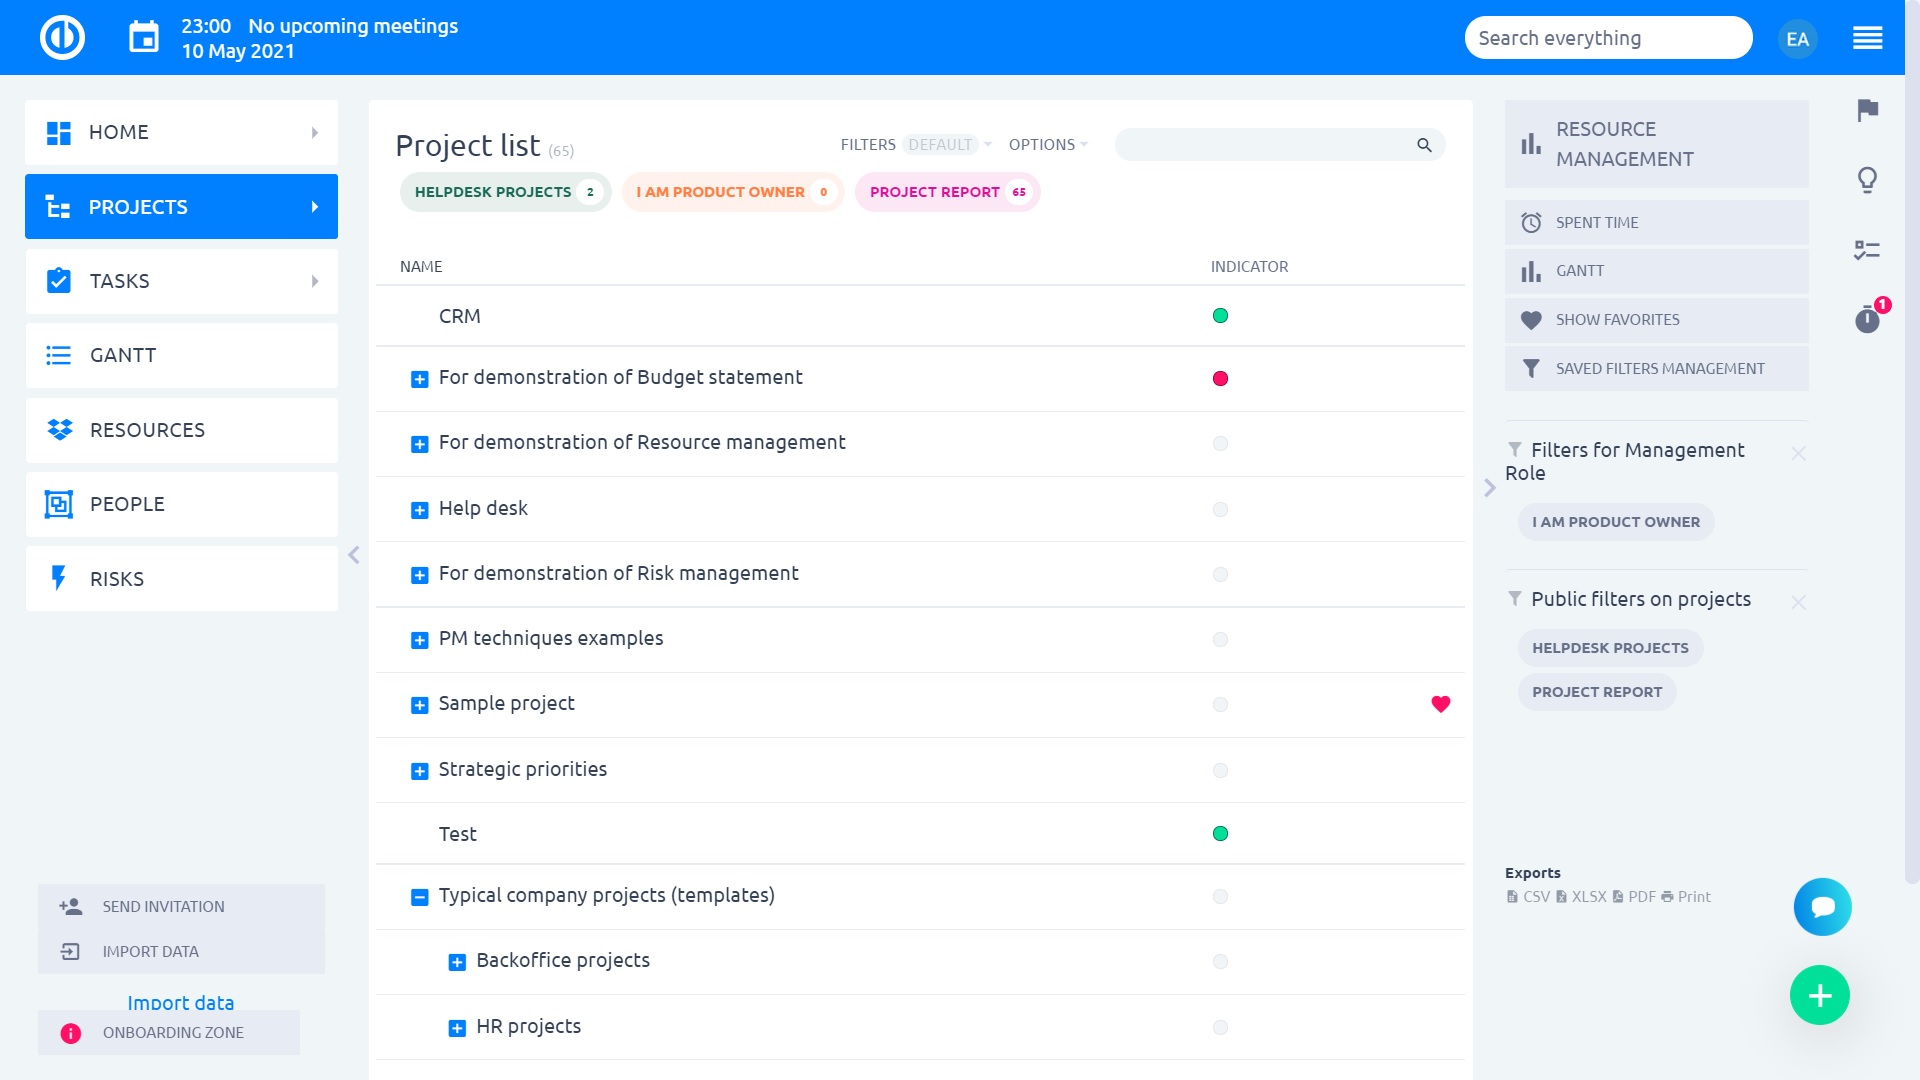Click the stopwatch timer icon with badge

pos(1867,320)
